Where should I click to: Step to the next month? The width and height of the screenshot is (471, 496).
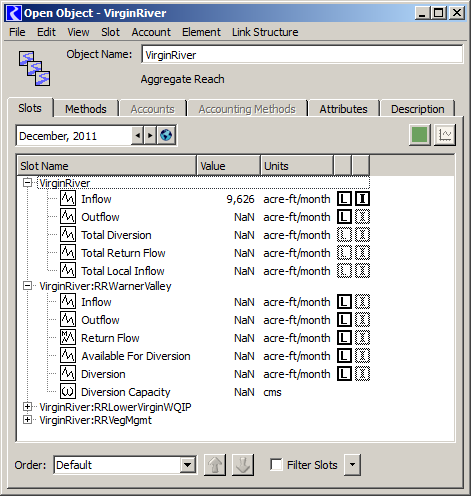click(150, 136)
